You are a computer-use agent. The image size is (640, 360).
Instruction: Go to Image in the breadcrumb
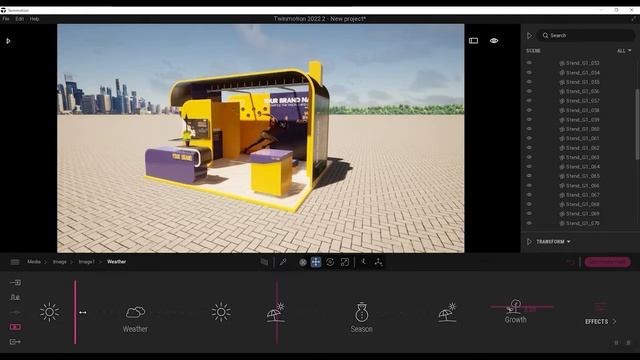[60, 262]
